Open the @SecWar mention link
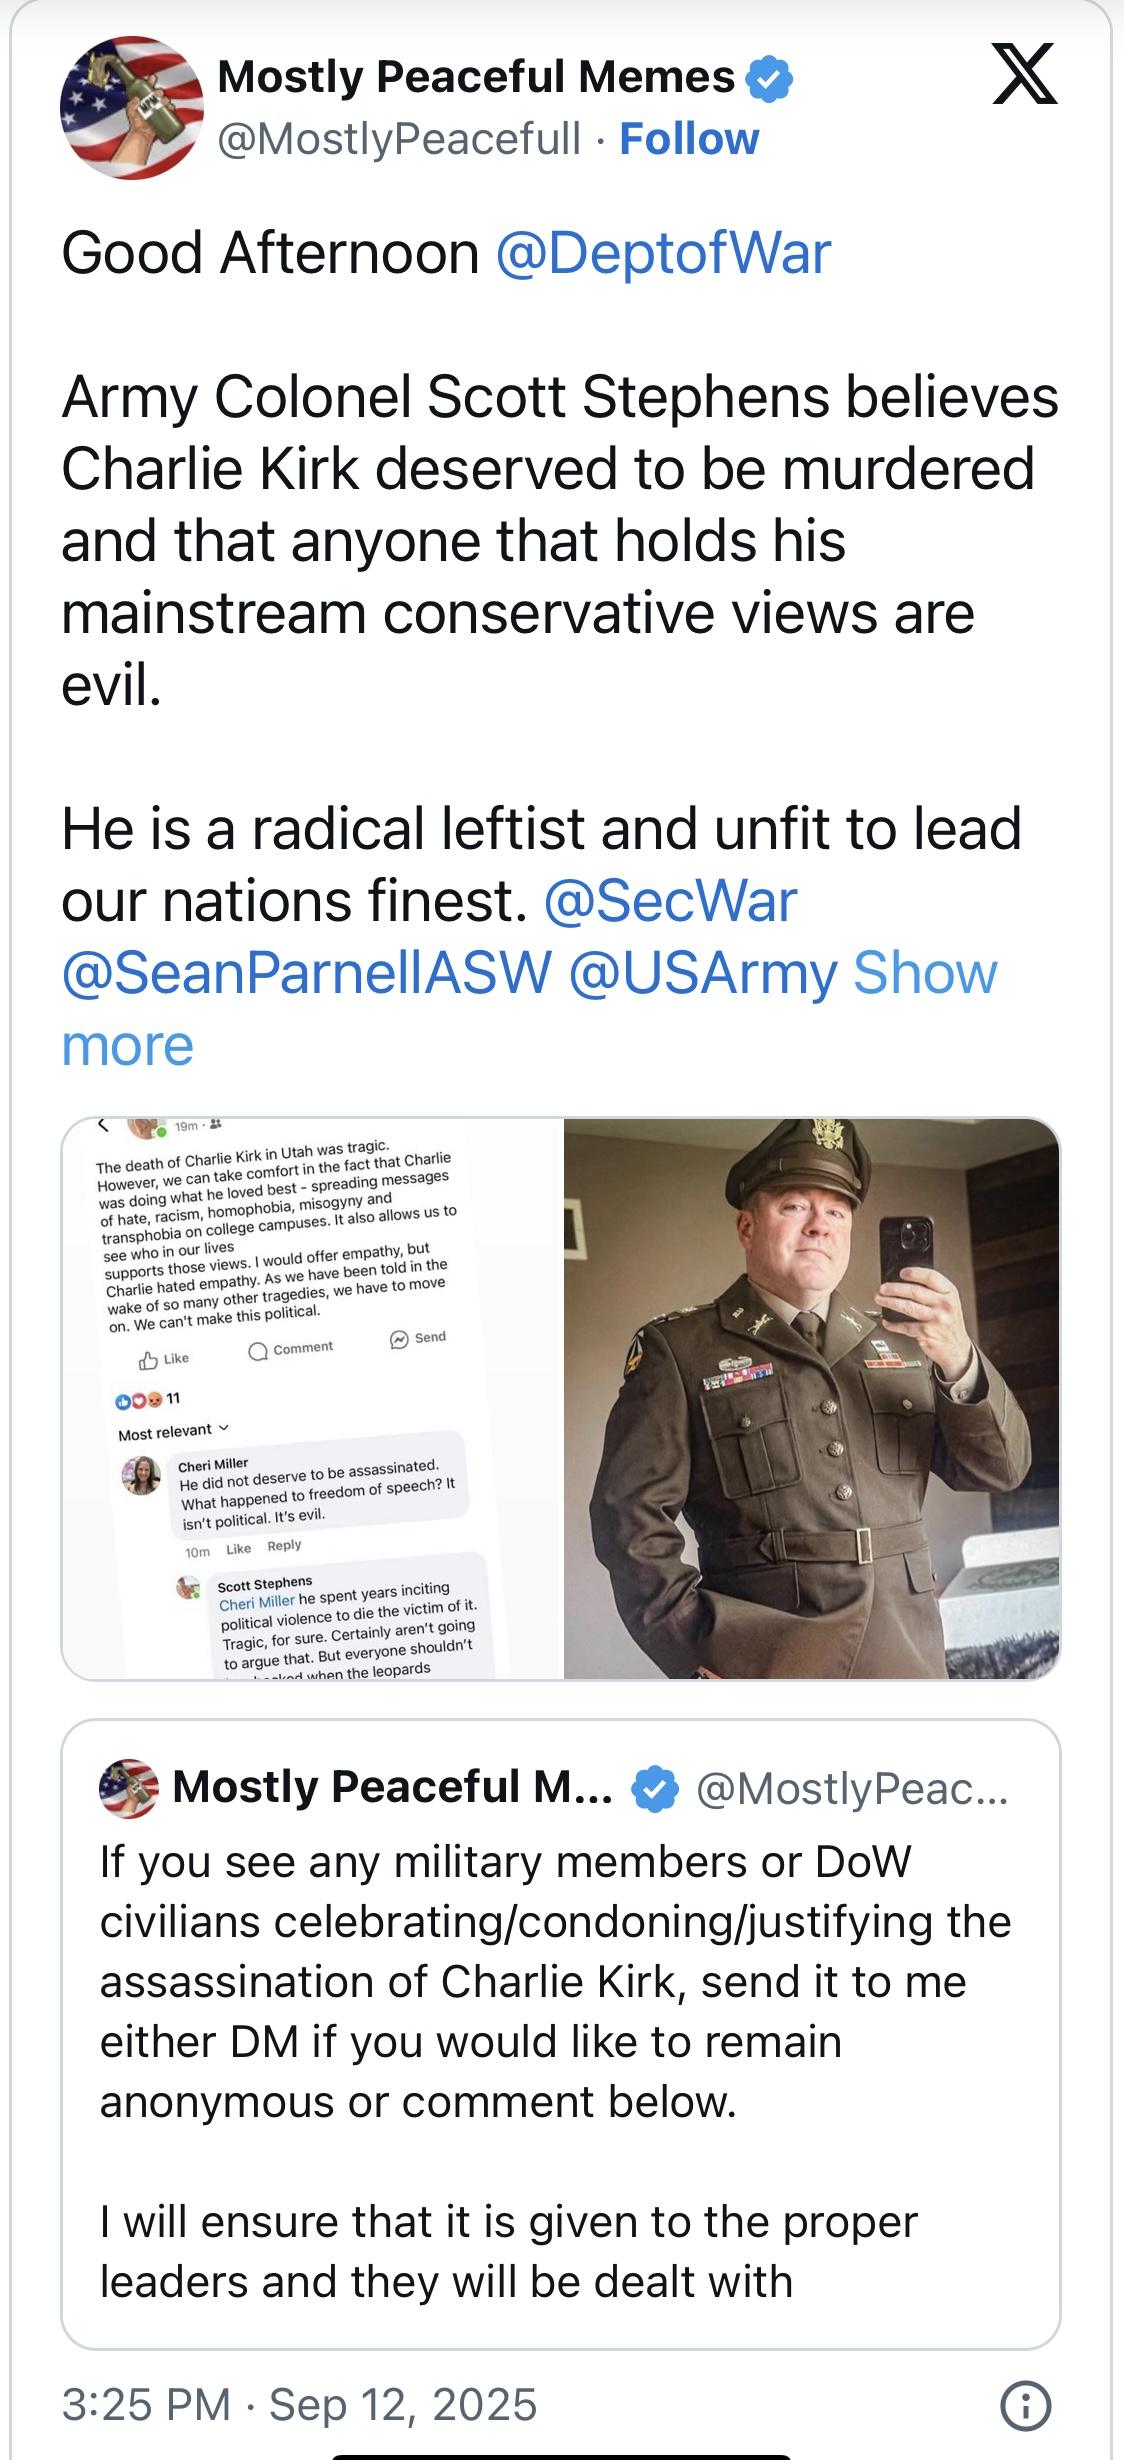1124x2460 pixels. tap(670, 901)
